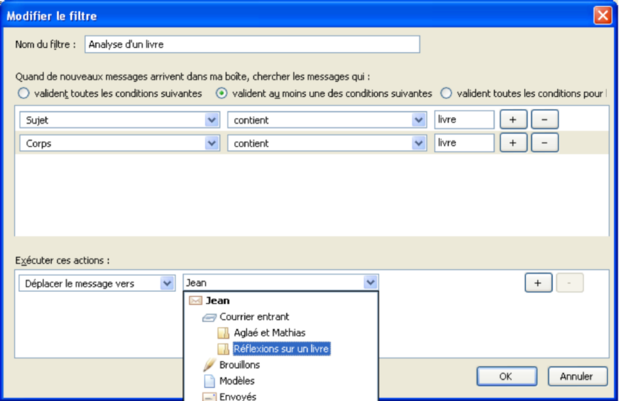The height and width of the screenshot is (401, 619).
Task: Click the filter name field 'Analyse d'un livre'
Action: 252,44
